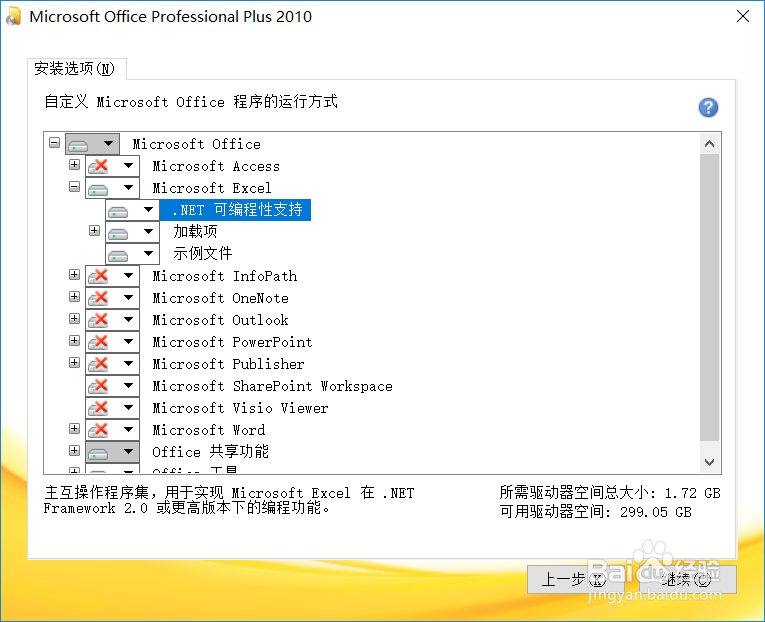This screenshot has width=765, height=622.
Task: Open install dropdown for Microsoft Visio Viewer
Action: pos(112,408)
